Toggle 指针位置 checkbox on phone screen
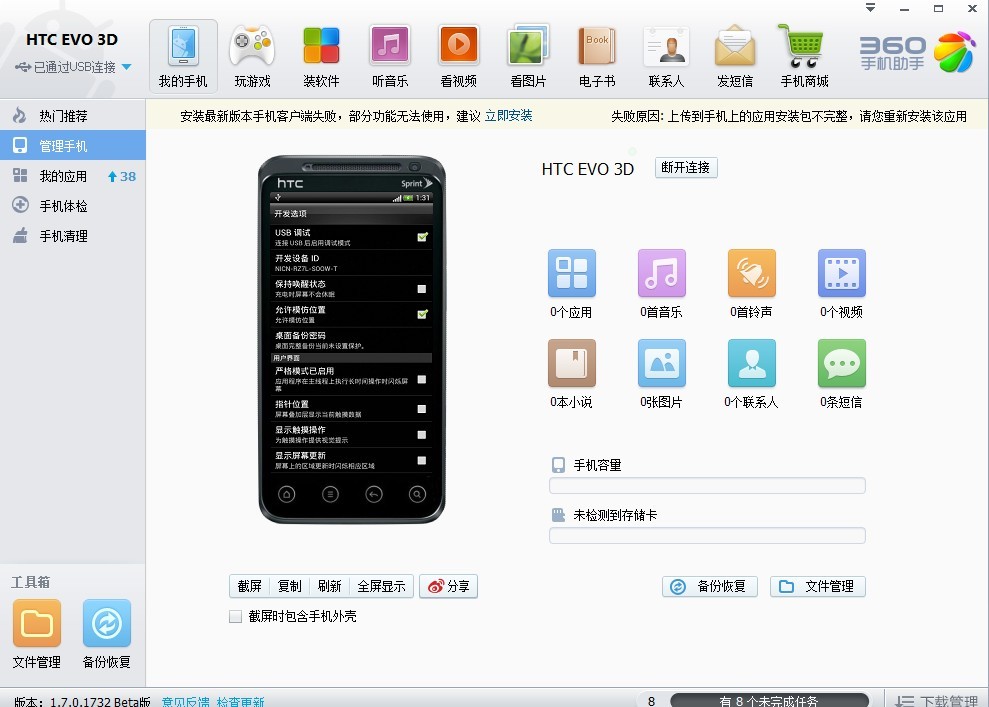This screenshot has width=989, height=707. coord(422,409)
